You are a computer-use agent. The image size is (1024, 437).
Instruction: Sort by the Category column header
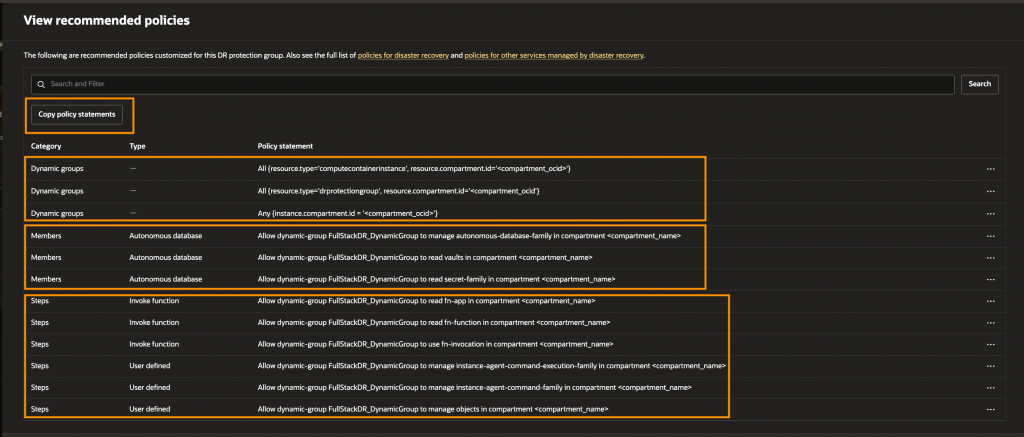[46, 146]
